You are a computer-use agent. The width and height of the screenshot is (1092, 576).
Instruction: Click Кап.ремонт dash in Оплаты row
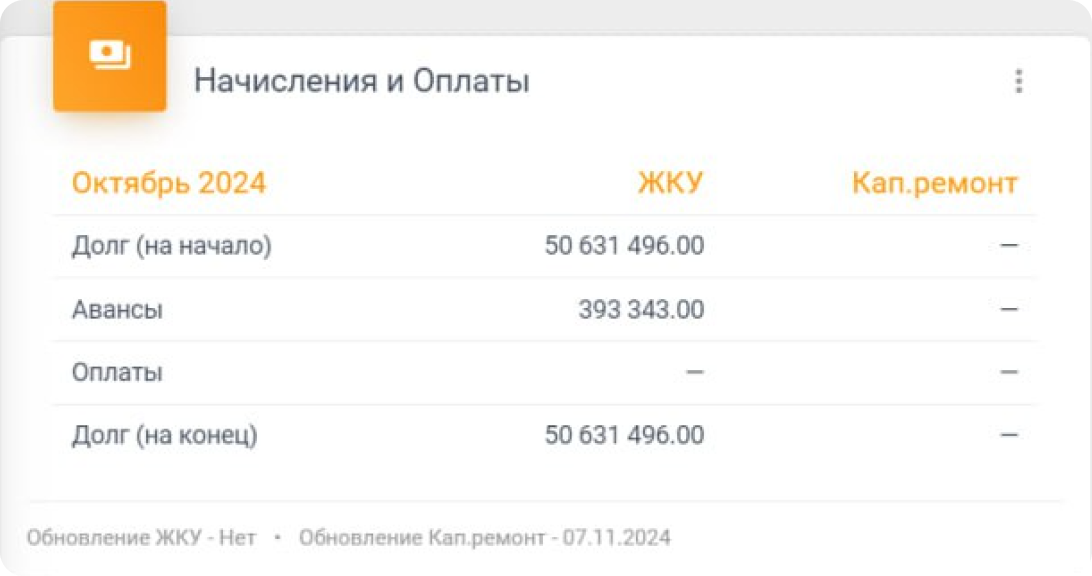click(1009, 373)
